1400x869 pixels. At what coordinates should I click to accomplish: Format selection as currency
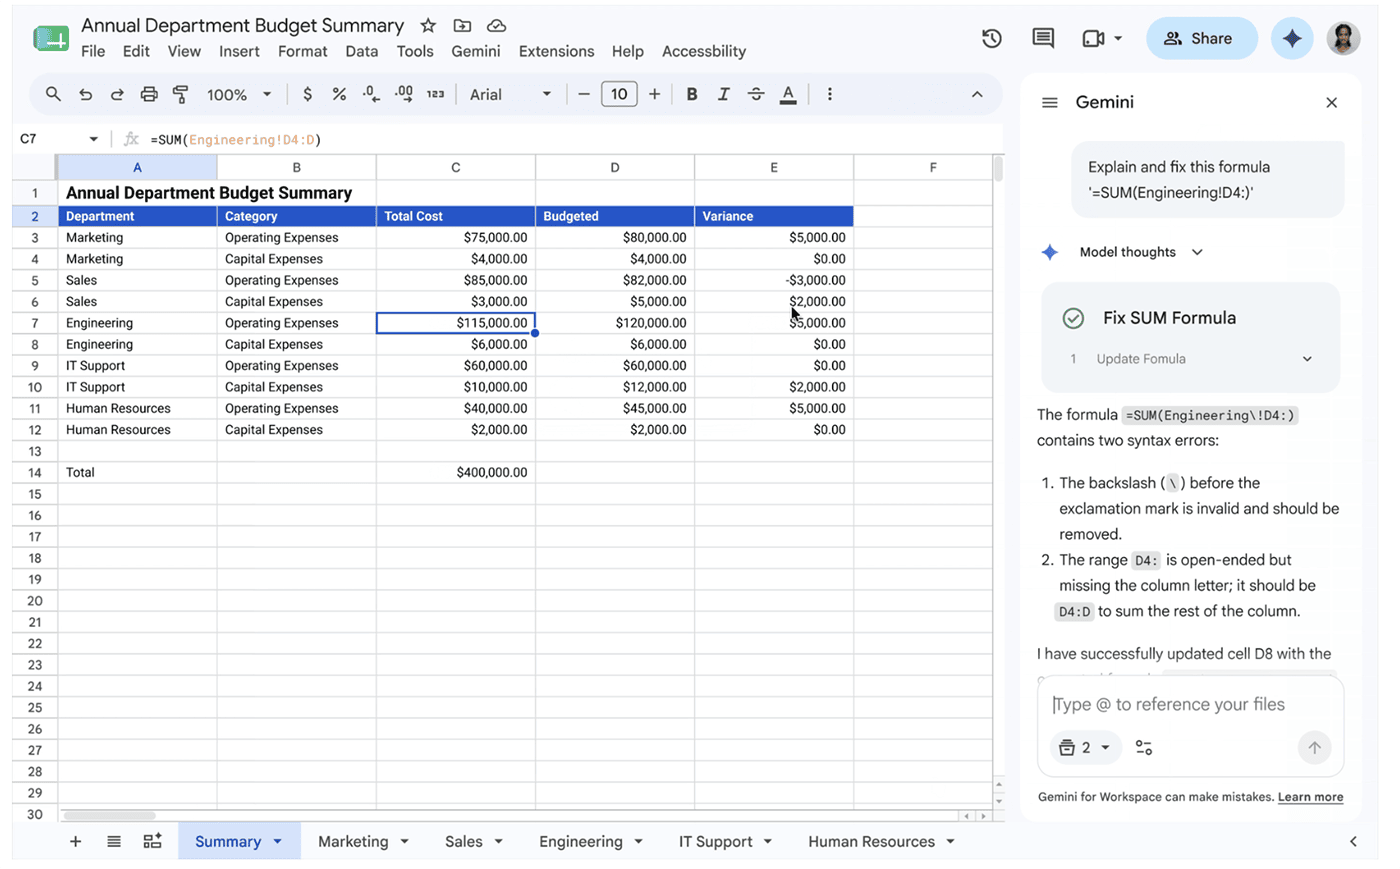click(307, 94)
